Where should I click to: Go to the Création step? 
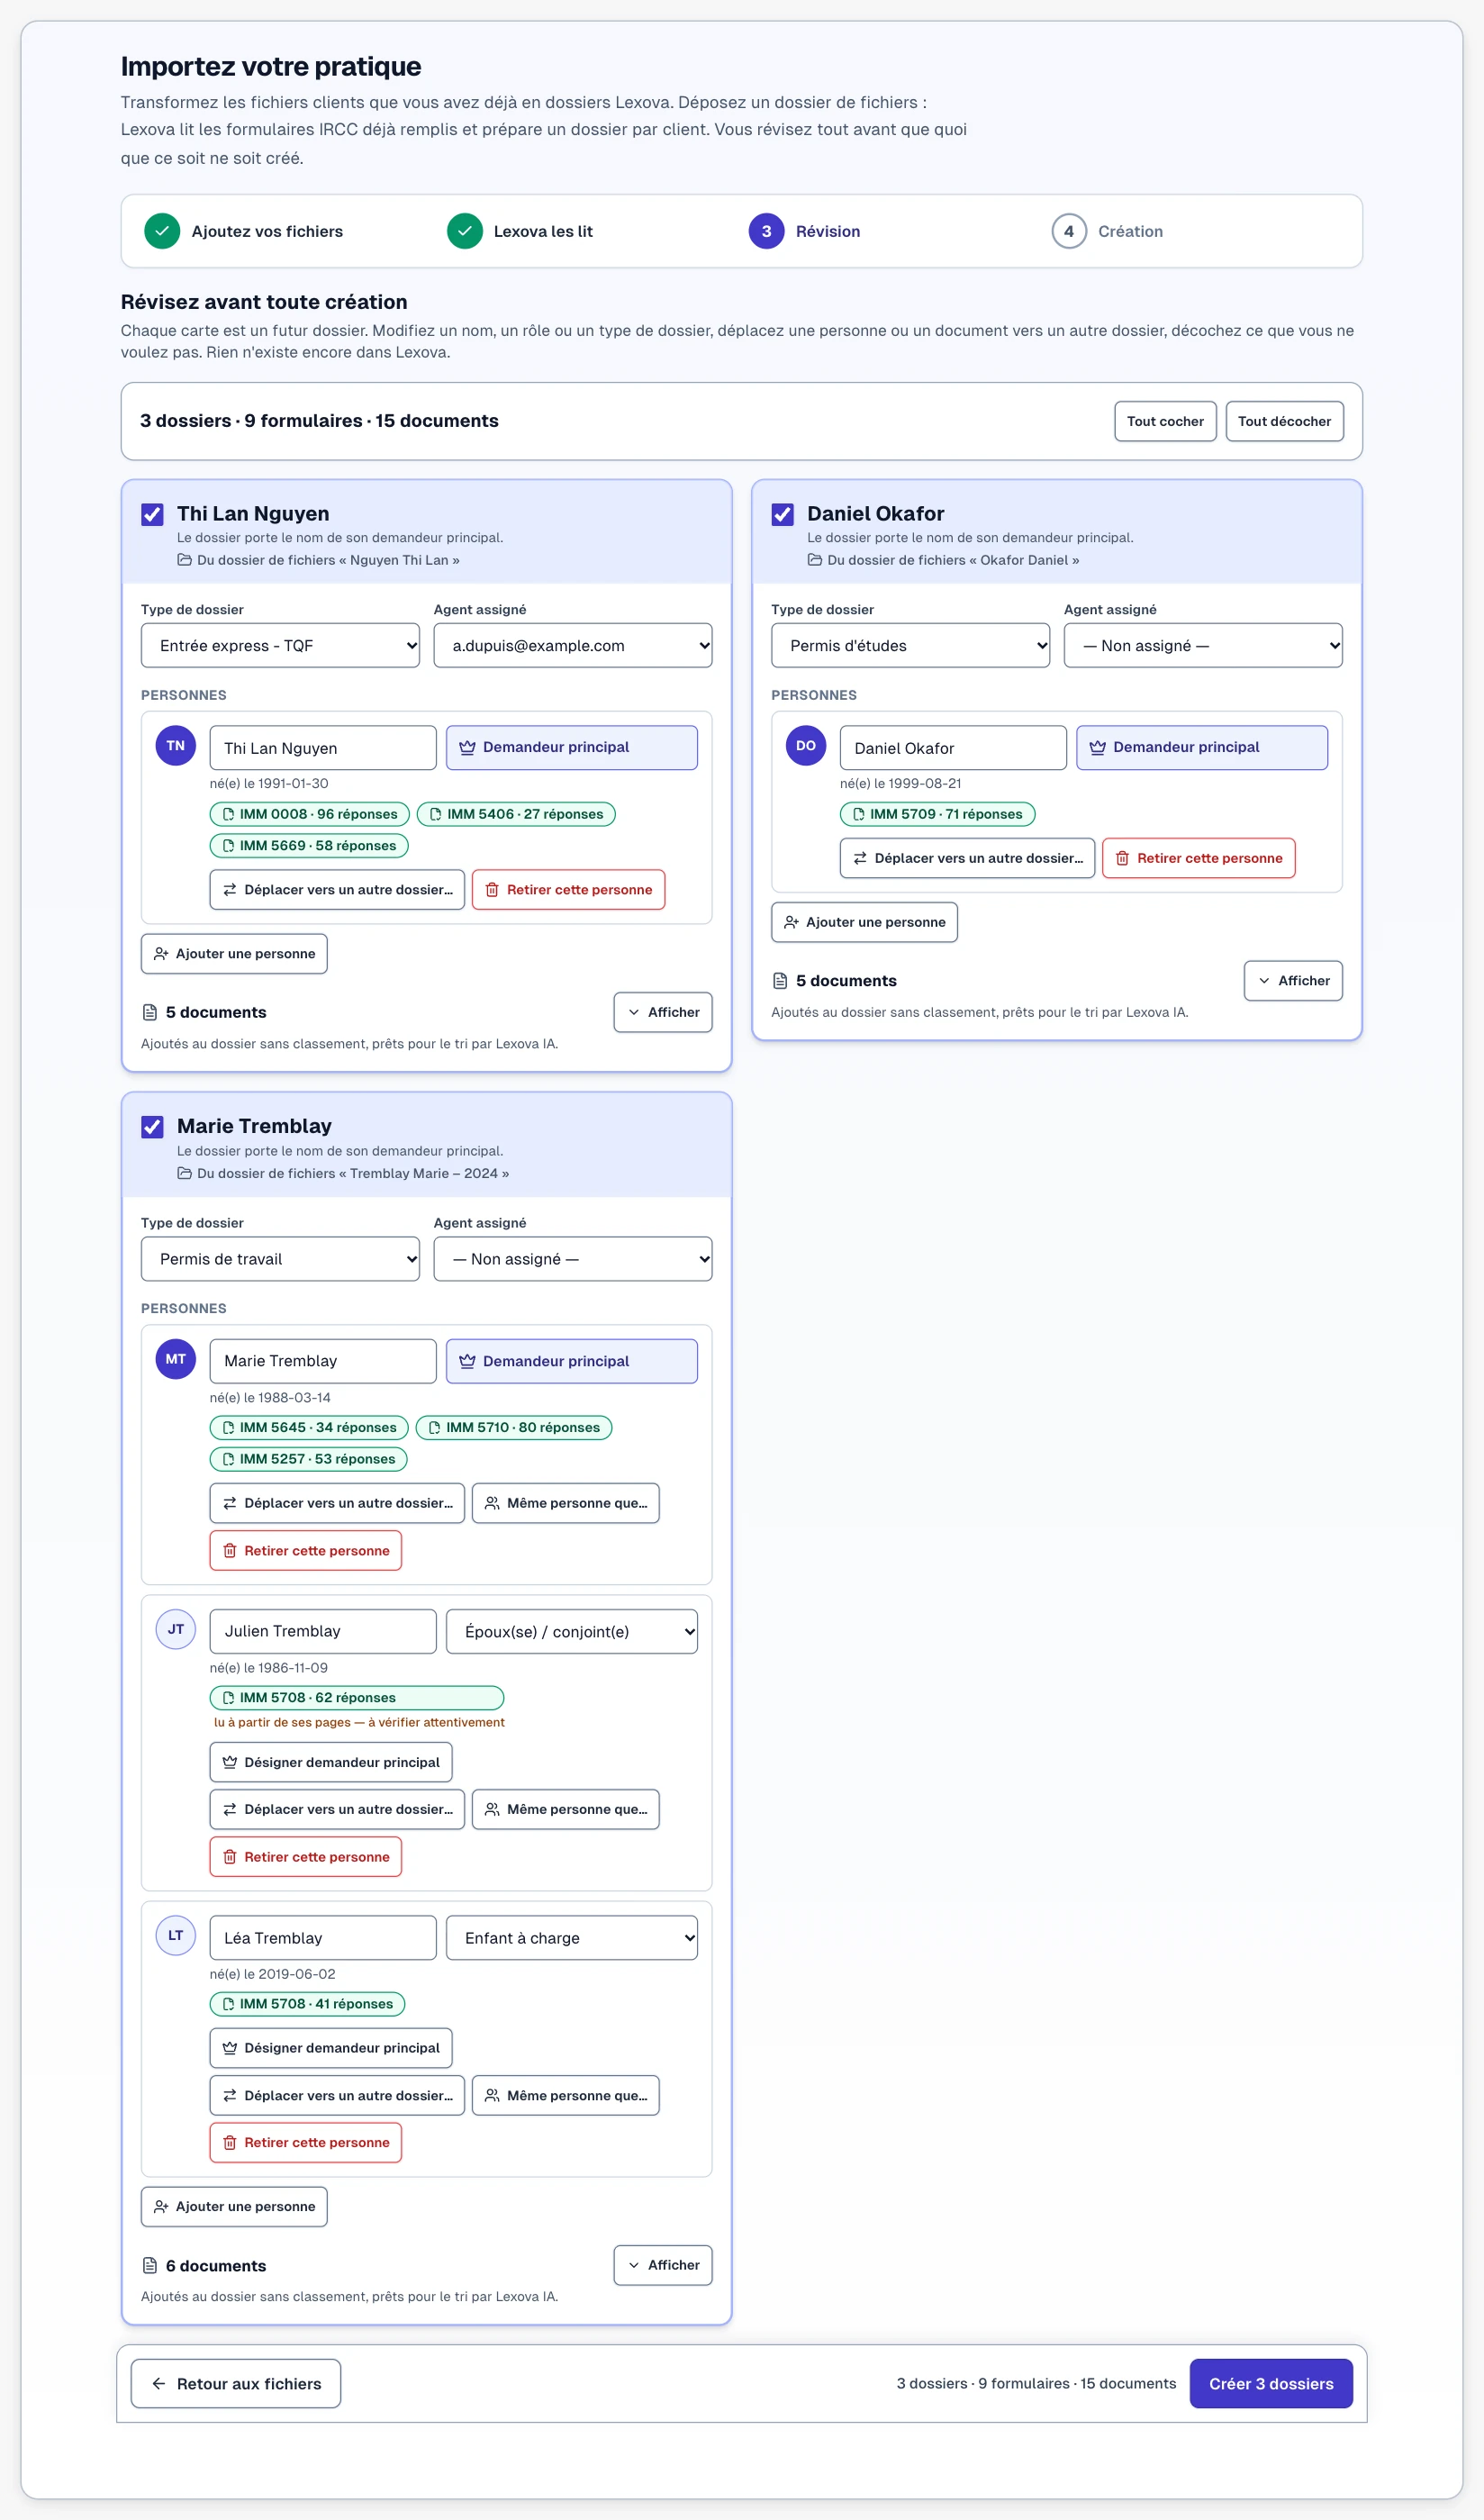1107,231
